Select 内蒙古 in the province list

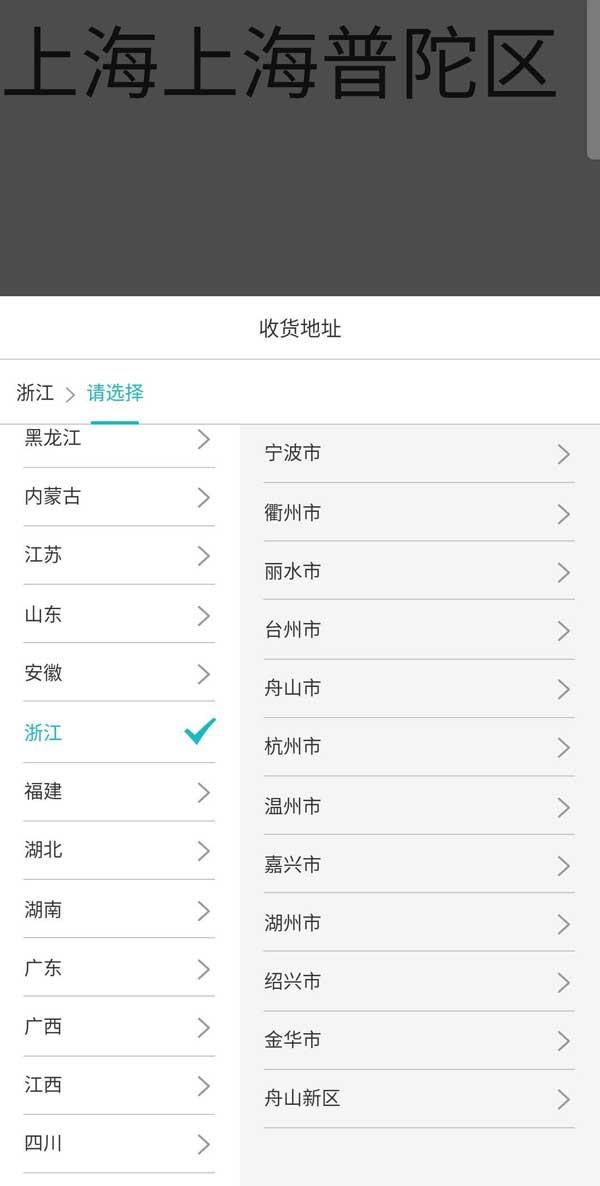[x=53, y=497]
